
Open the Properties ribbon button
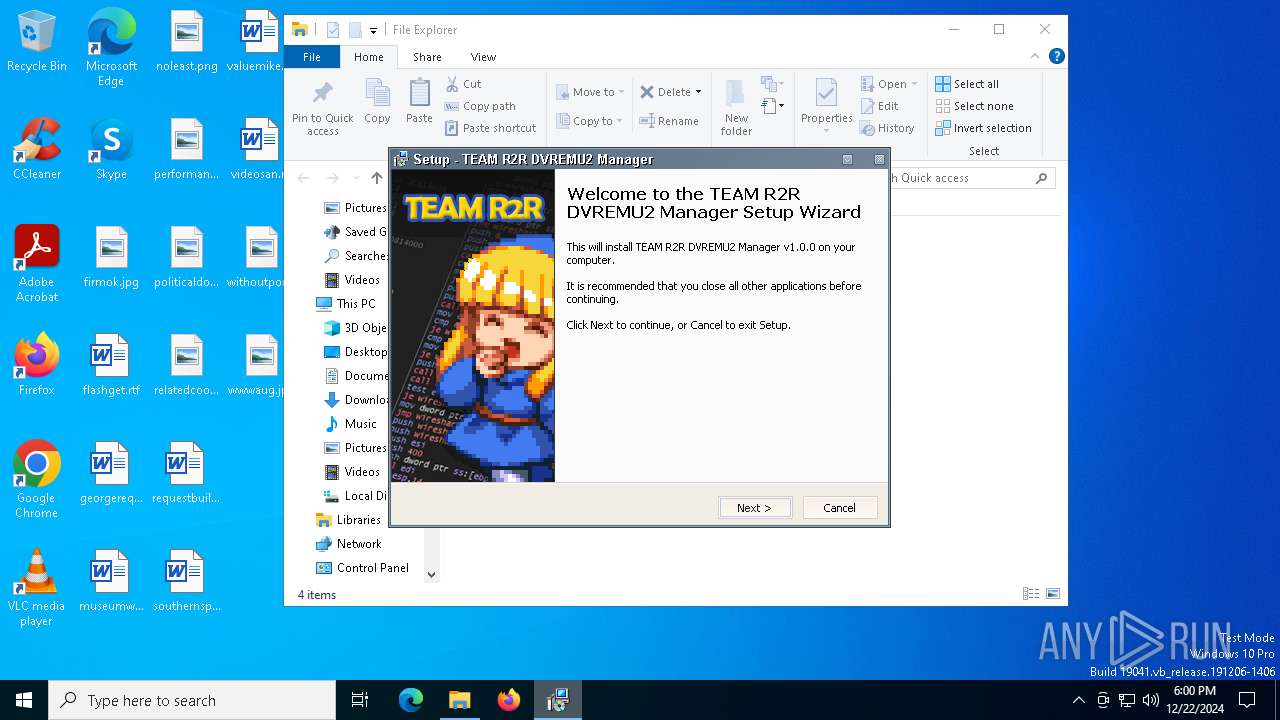tap(827, 106)
